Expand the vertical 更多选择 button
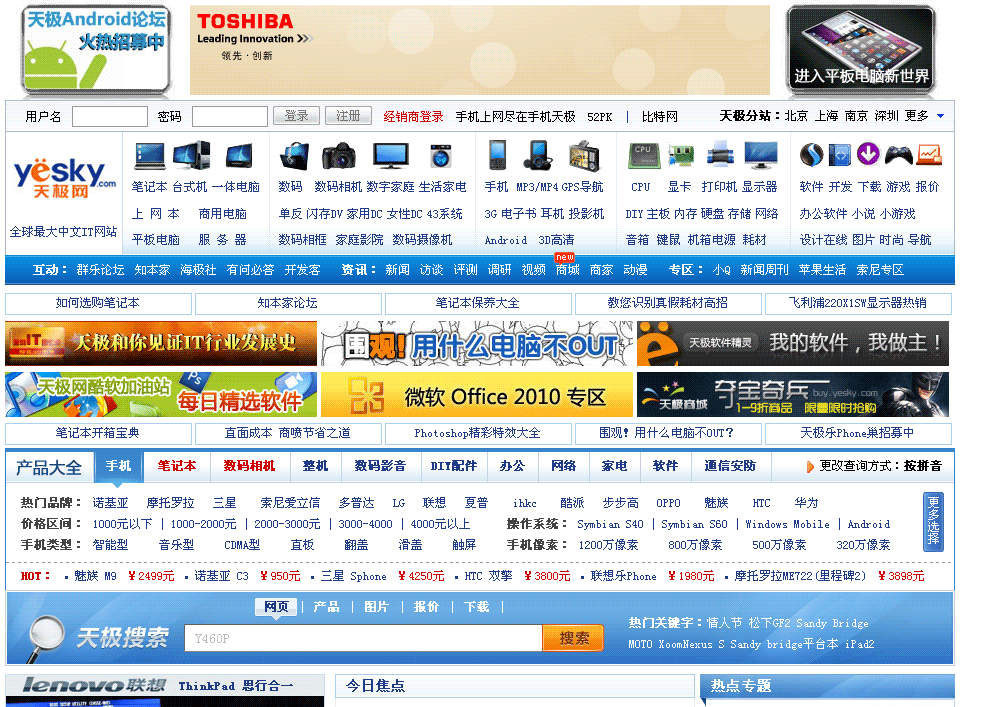The height and width of the screenshot is (707, 983). 933,521
